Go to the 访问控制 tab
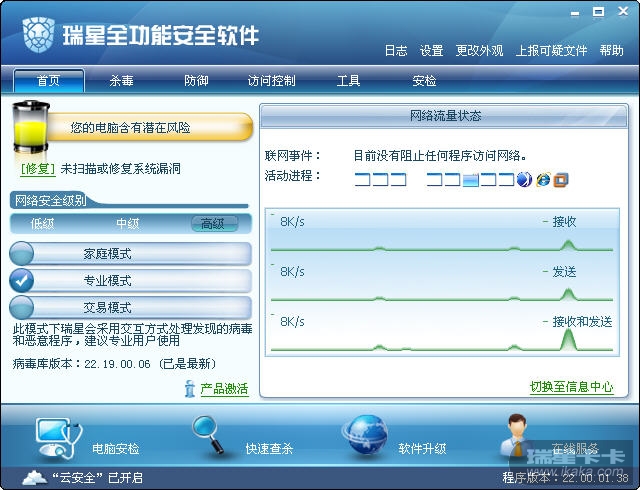Screen dimensions: 640x490 [x=271, y=80]
